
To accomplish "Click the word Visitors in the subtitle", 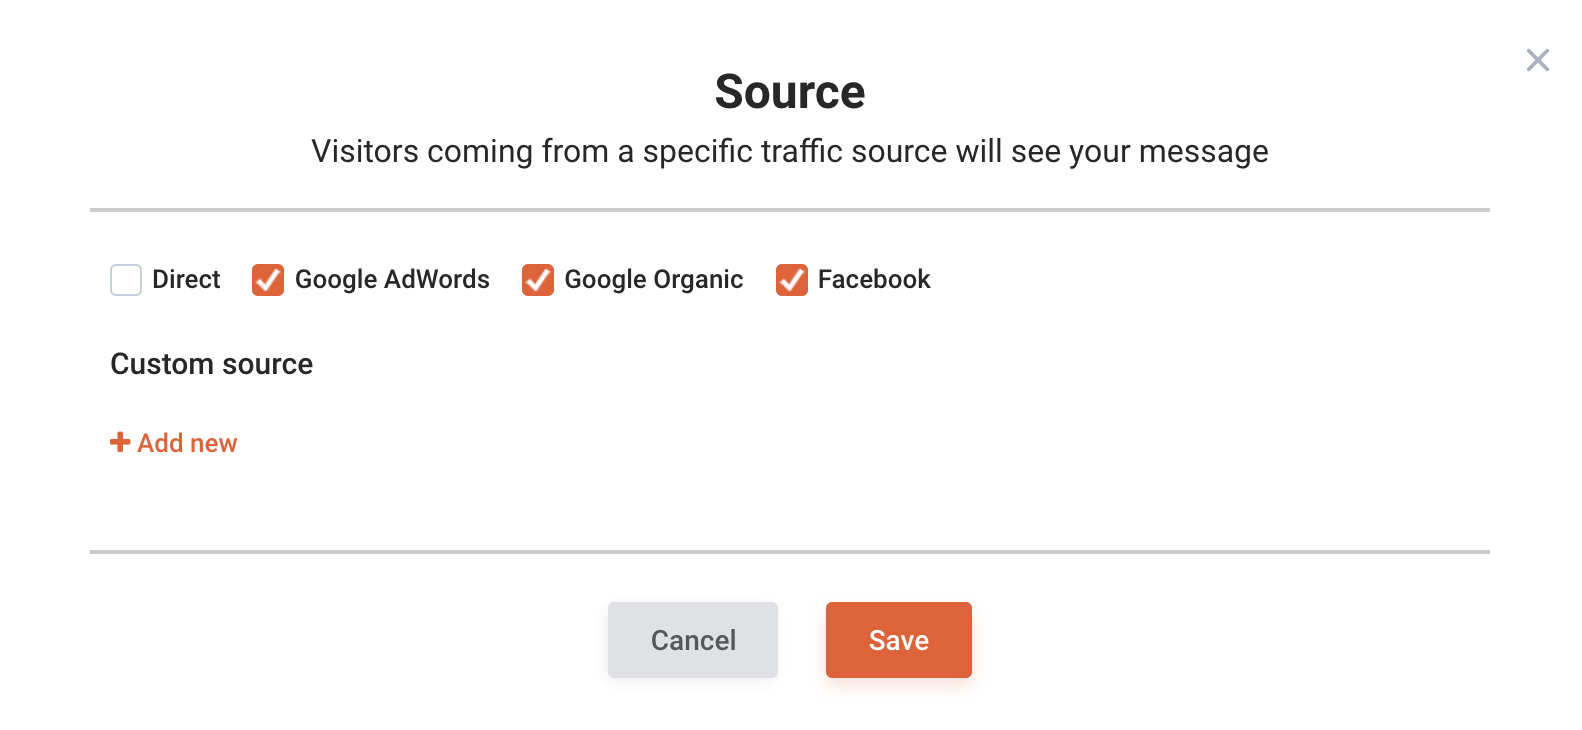I will tap(365, 151).
